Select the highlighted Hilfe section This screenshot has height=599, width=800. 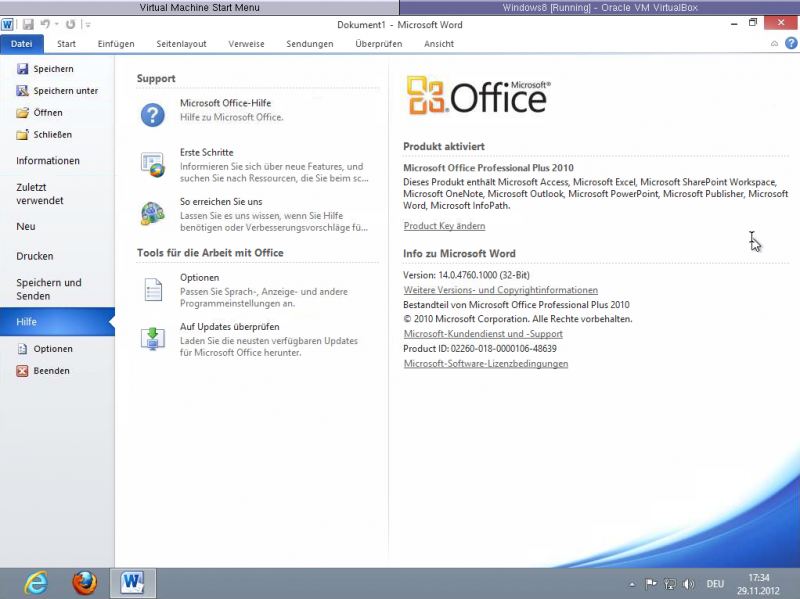pos(57,321)
